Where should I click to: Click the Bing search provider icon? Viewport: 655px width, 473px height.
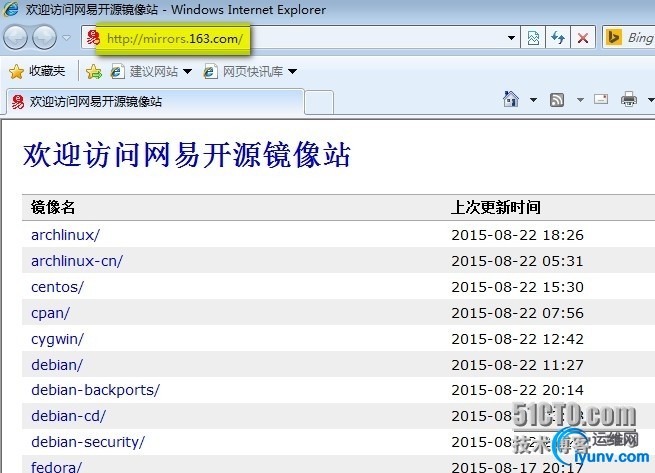coord(613,38)
